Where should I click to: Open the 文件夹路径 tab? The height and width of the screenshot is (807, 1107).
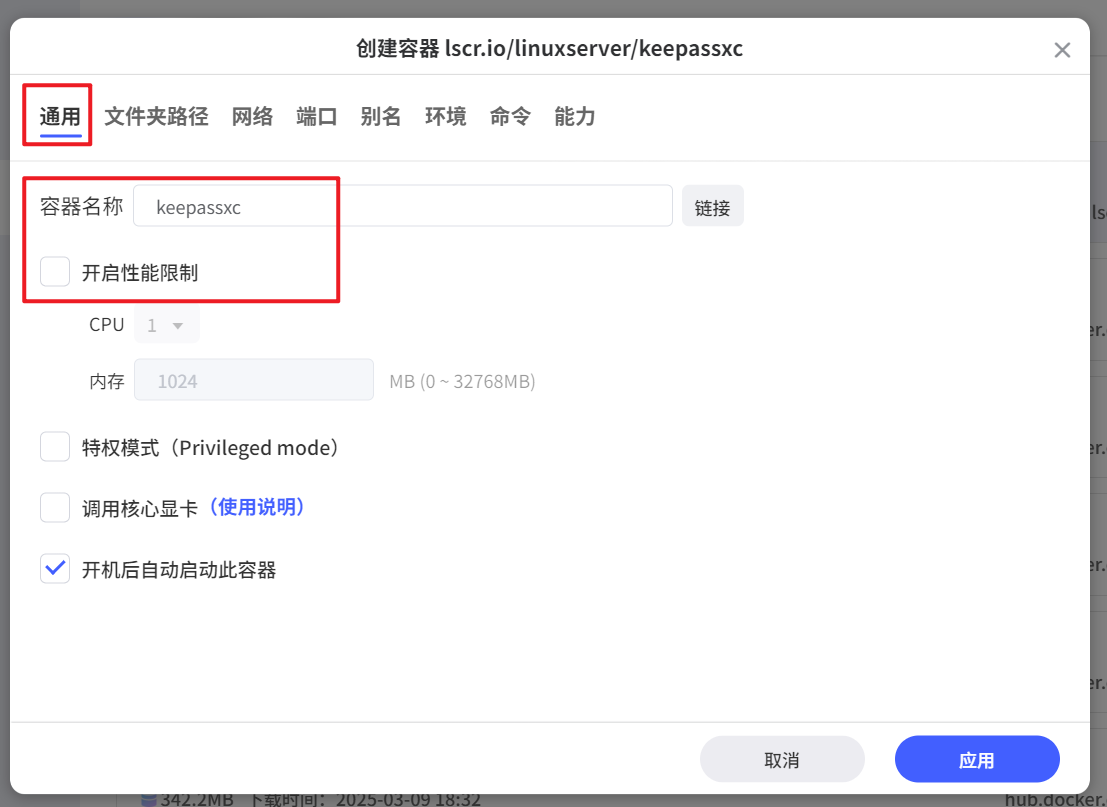point(156,116)
